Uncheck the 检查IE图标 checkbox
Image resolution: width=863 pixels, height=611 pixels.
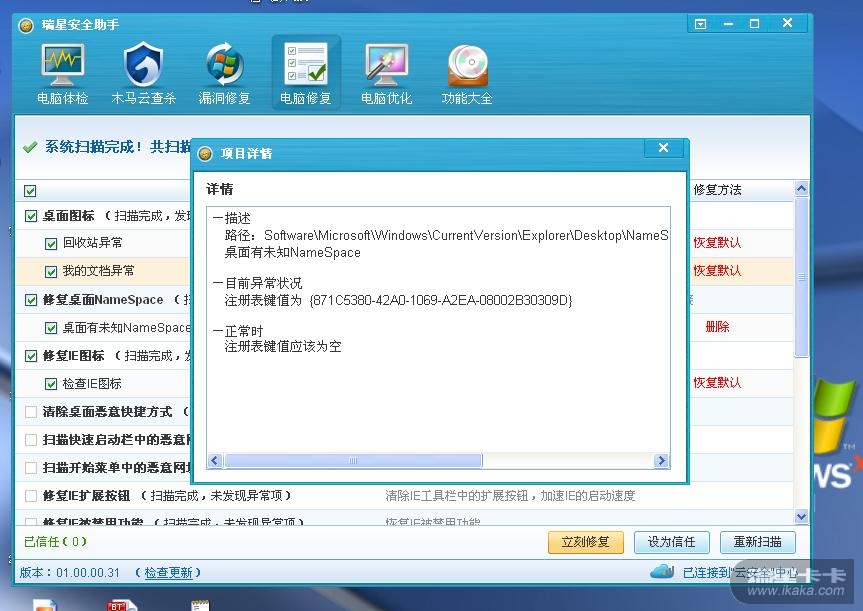pos(51,384)
